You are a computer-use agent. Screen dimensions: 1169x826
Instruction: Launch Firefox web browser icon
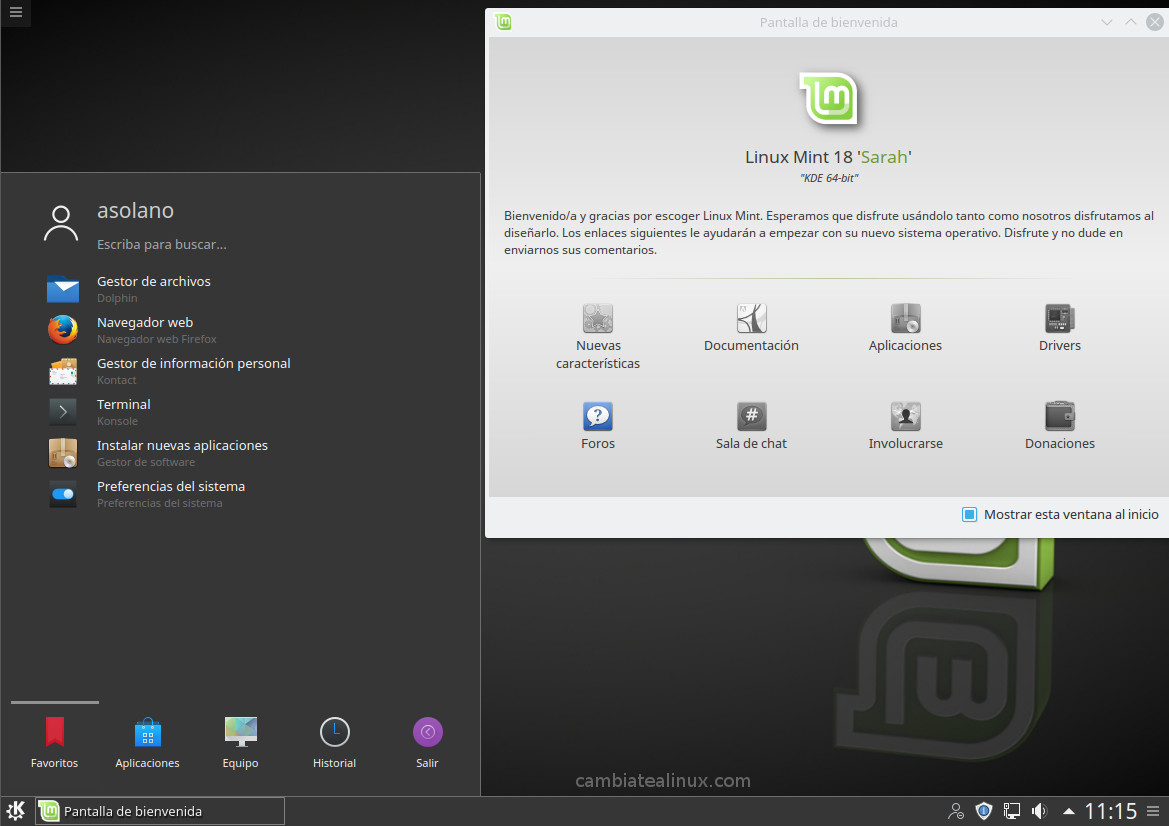[x=63, y=330]
